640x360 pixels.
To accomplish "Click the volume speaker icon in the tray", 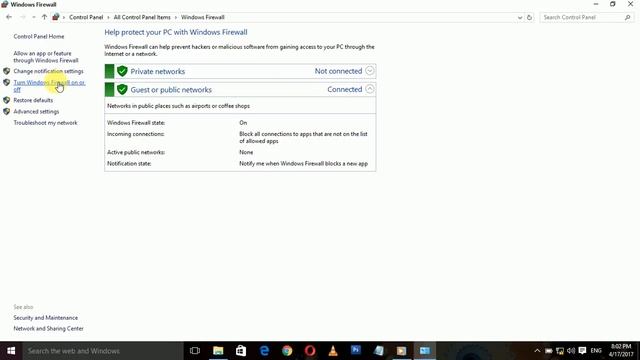I will click(571, 351).
